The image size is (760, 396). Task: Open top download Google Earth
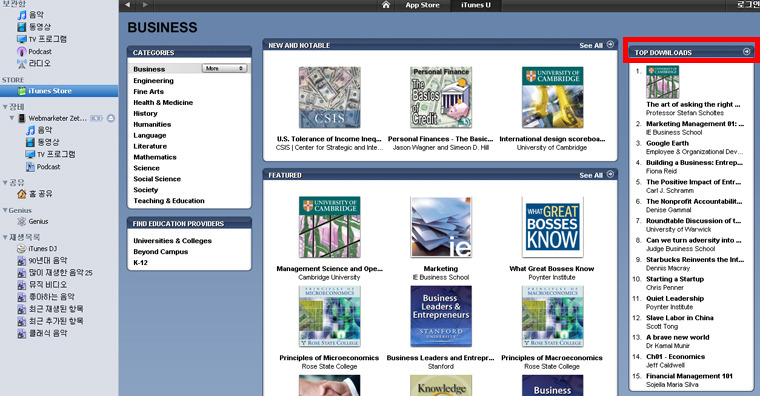[x=667, y=143]
